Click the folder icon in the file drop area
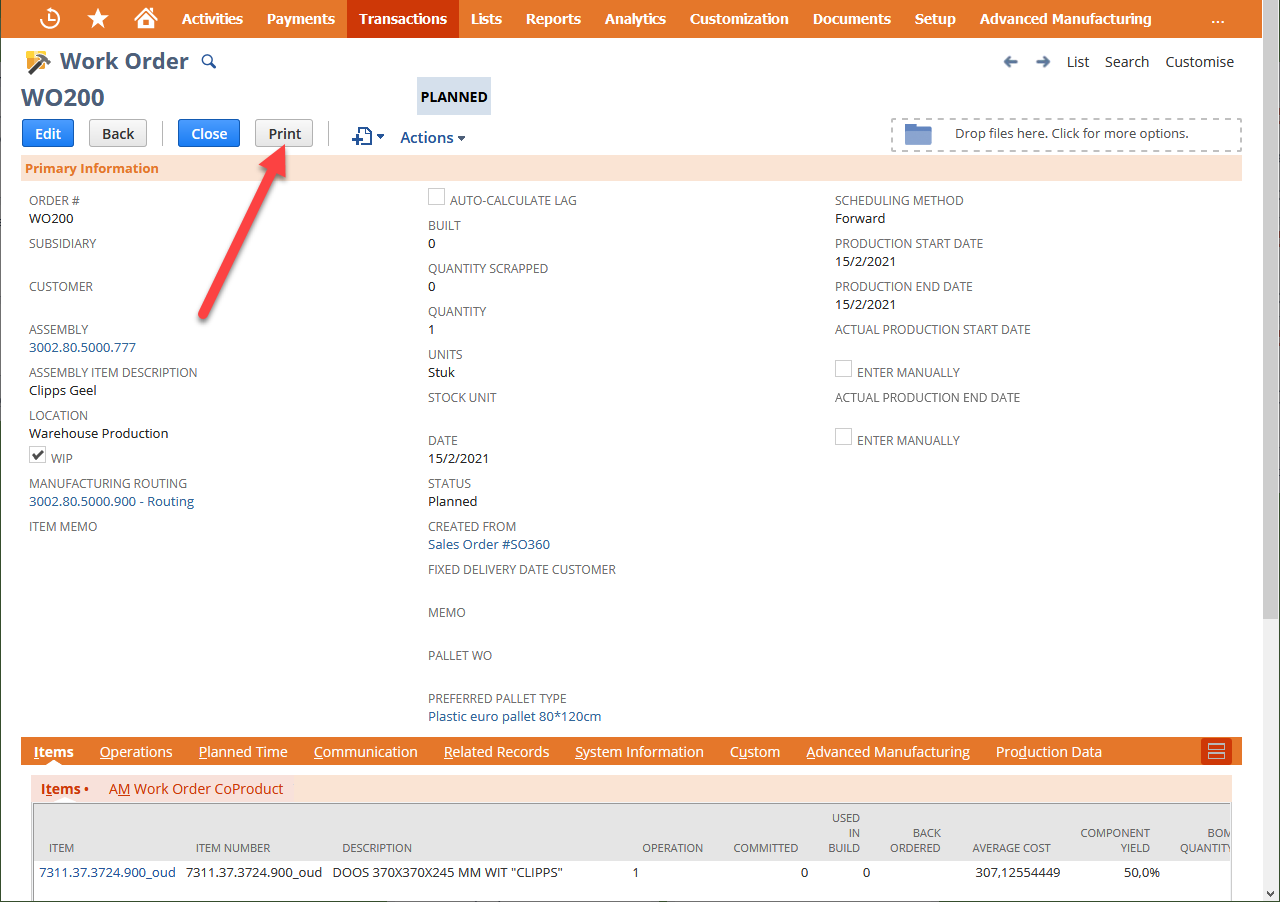The width and height of the screenshot is (1280, 902). 917,134
